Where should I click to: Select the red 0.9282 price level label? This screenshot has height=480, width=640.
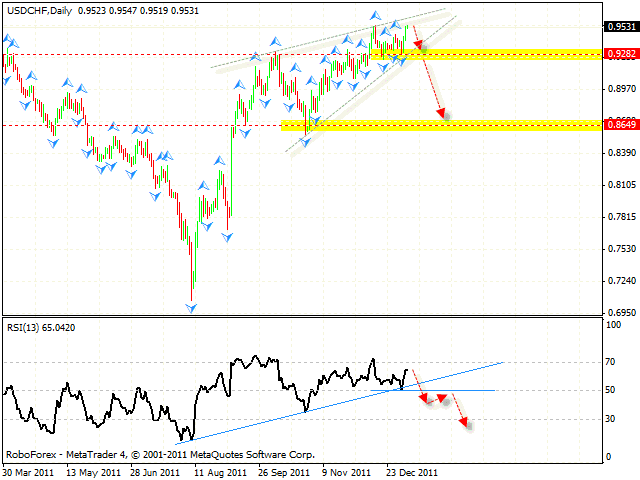[x=619, y=54]
